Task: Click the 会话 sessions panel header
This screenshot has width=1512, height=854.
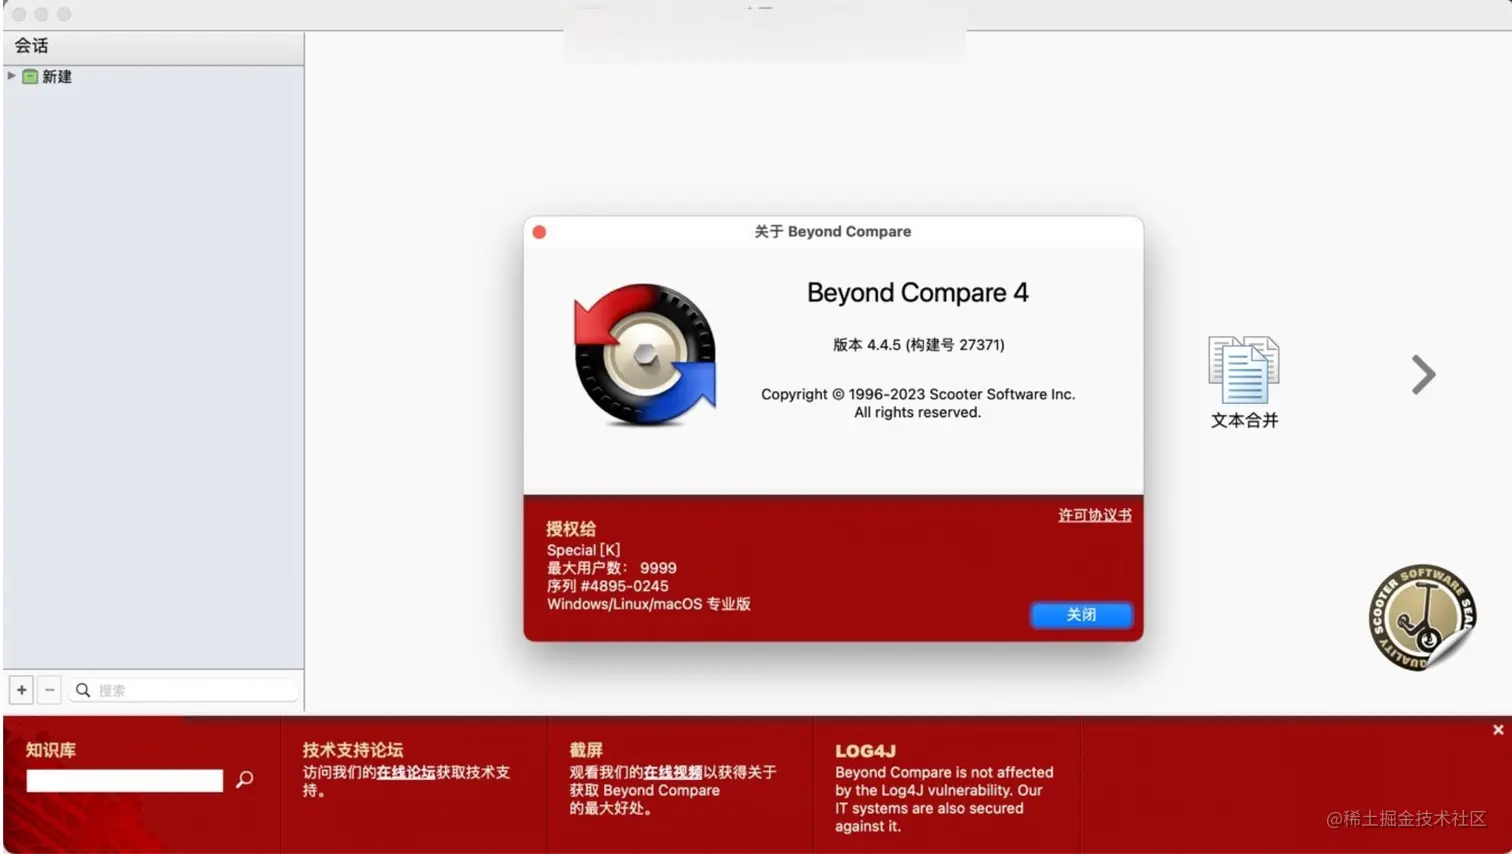Action: 153,46
